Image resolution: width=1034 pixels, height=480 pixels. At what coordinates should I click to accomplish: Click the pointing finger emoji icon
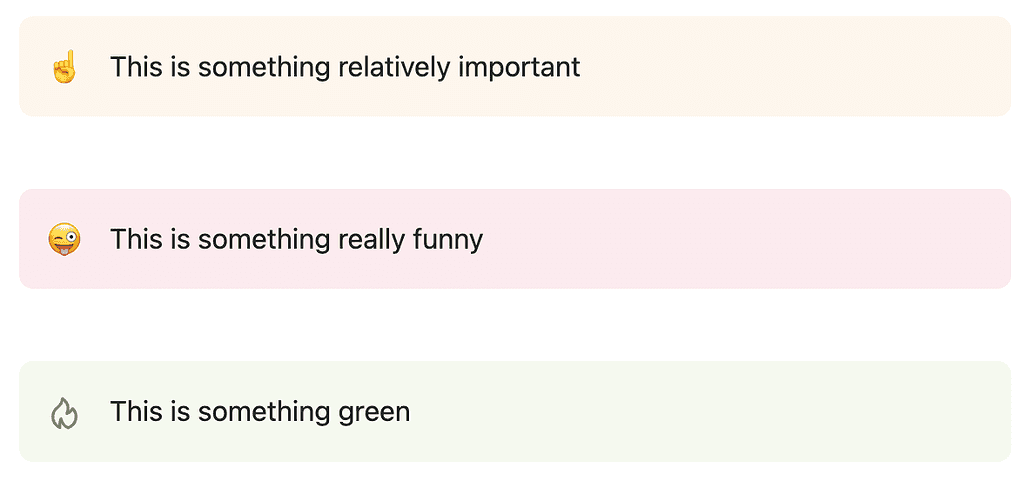pyautogui.click(x=64, y=68)
